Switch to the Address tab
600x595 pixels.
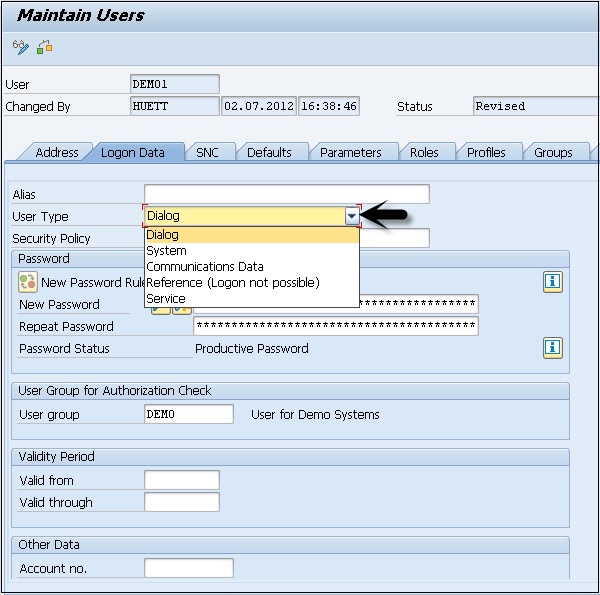(x=56, y=153)
